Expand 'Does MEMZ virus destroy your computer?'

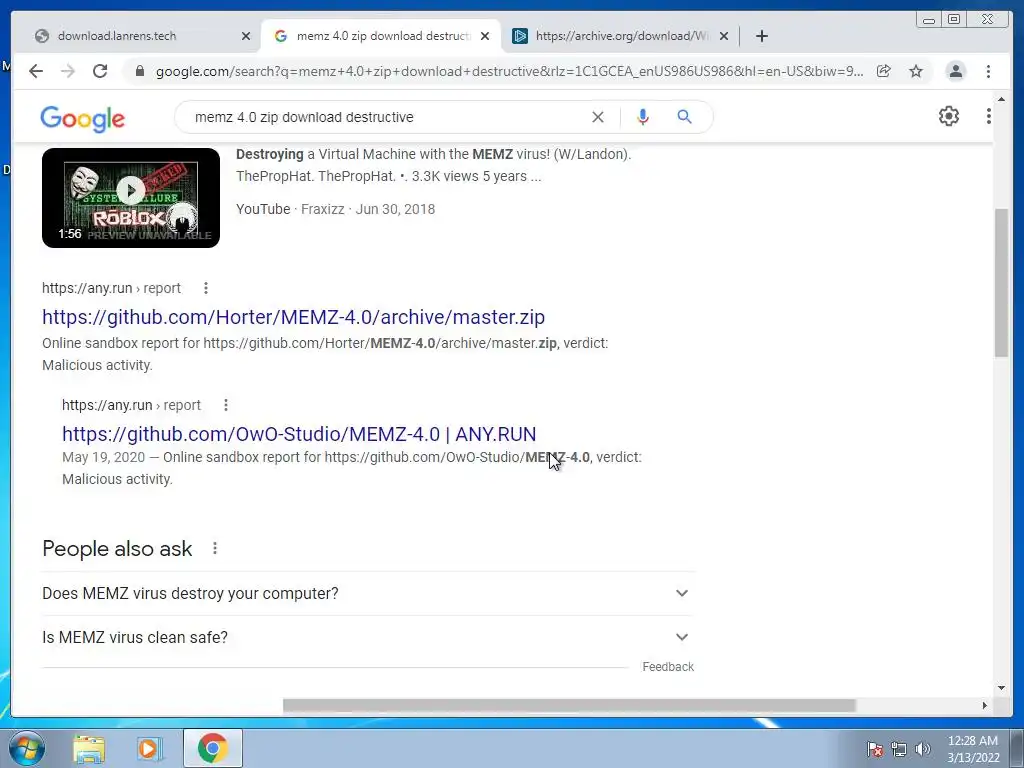368,594
